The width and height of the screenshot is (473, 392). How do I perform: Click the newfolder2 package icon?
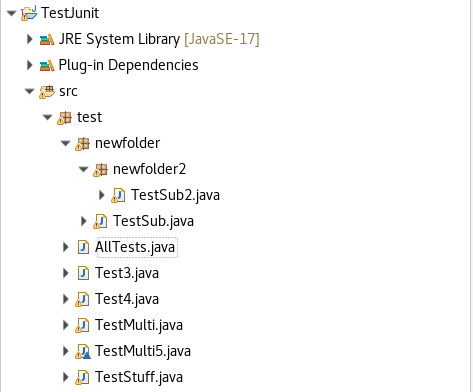point(100,170)
